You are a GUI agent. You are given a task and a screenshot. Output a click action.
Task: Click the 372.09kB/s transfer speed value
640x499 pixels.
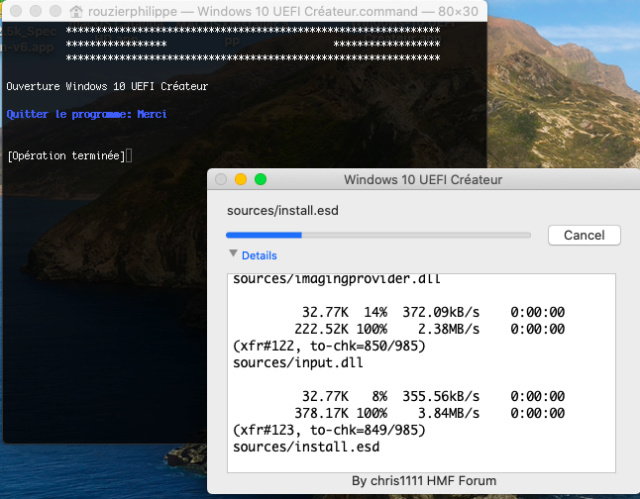coord(441,313)
